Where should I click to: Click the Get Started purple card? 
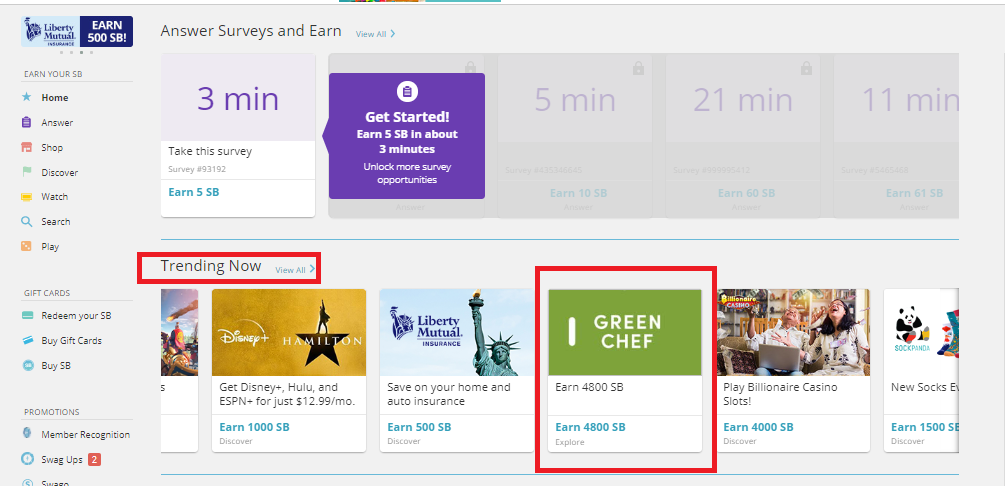coord(406,136)
